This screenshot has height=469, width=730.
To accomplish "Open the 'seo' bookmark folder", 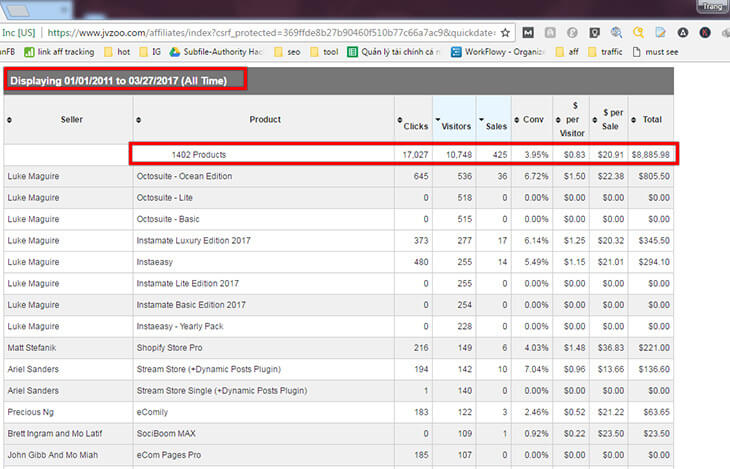I will (287, 52).
